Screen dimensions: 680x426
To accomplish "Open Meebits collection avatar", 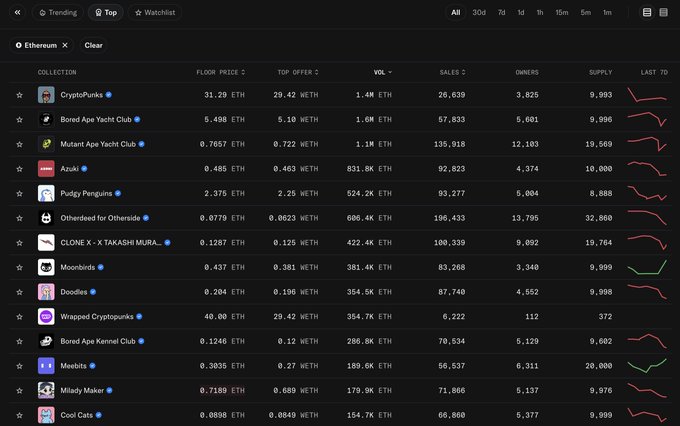I will click(x=46, y=366).
